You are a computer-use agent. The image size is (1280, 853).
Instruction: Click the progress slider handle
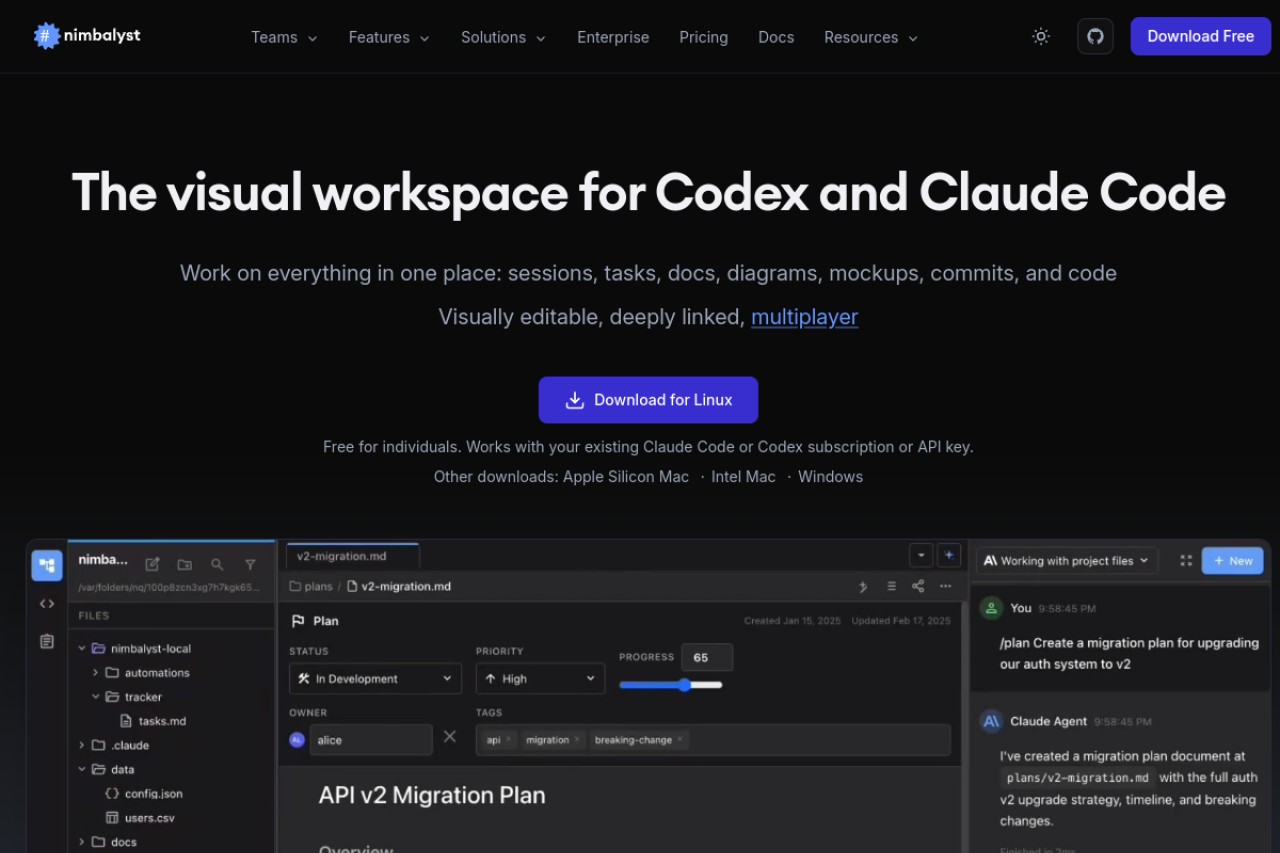(x=685, y=685)
